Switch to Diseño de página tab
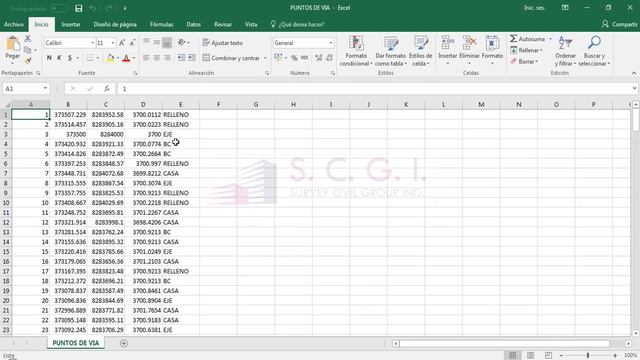This screenshot has height=360, width=640. (x=115, y=24)
